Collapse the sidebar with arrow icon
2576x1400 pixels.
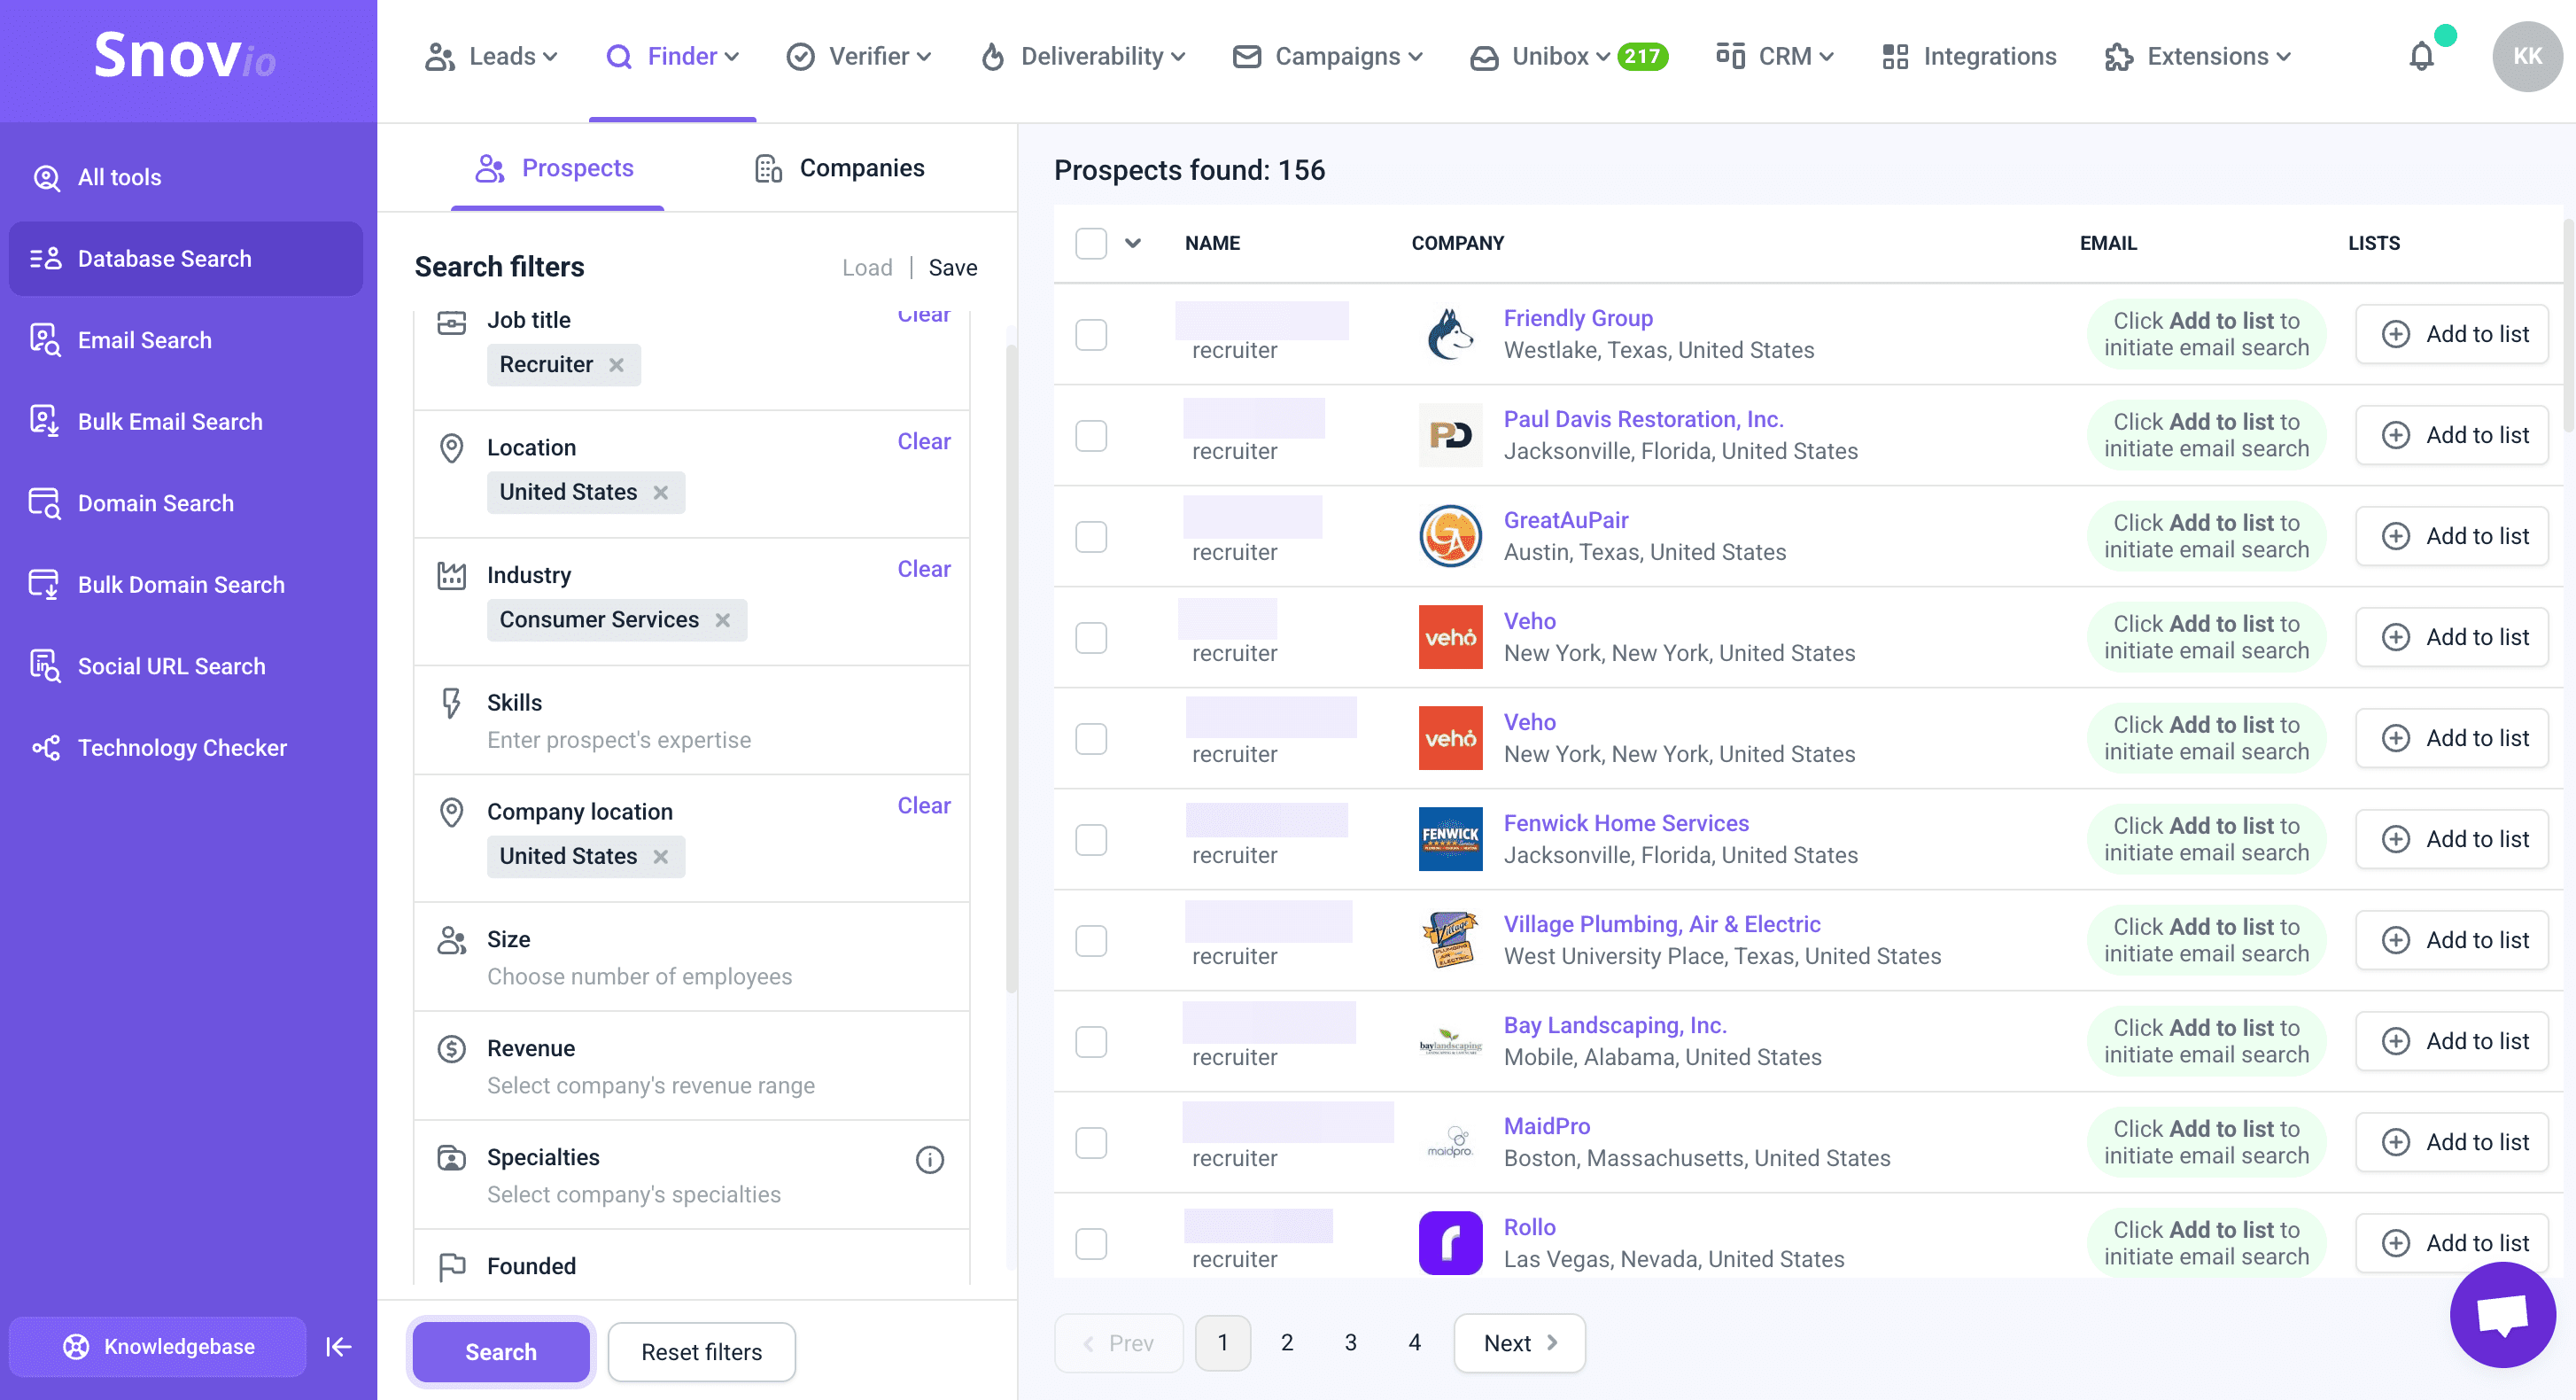[338, 1346]
